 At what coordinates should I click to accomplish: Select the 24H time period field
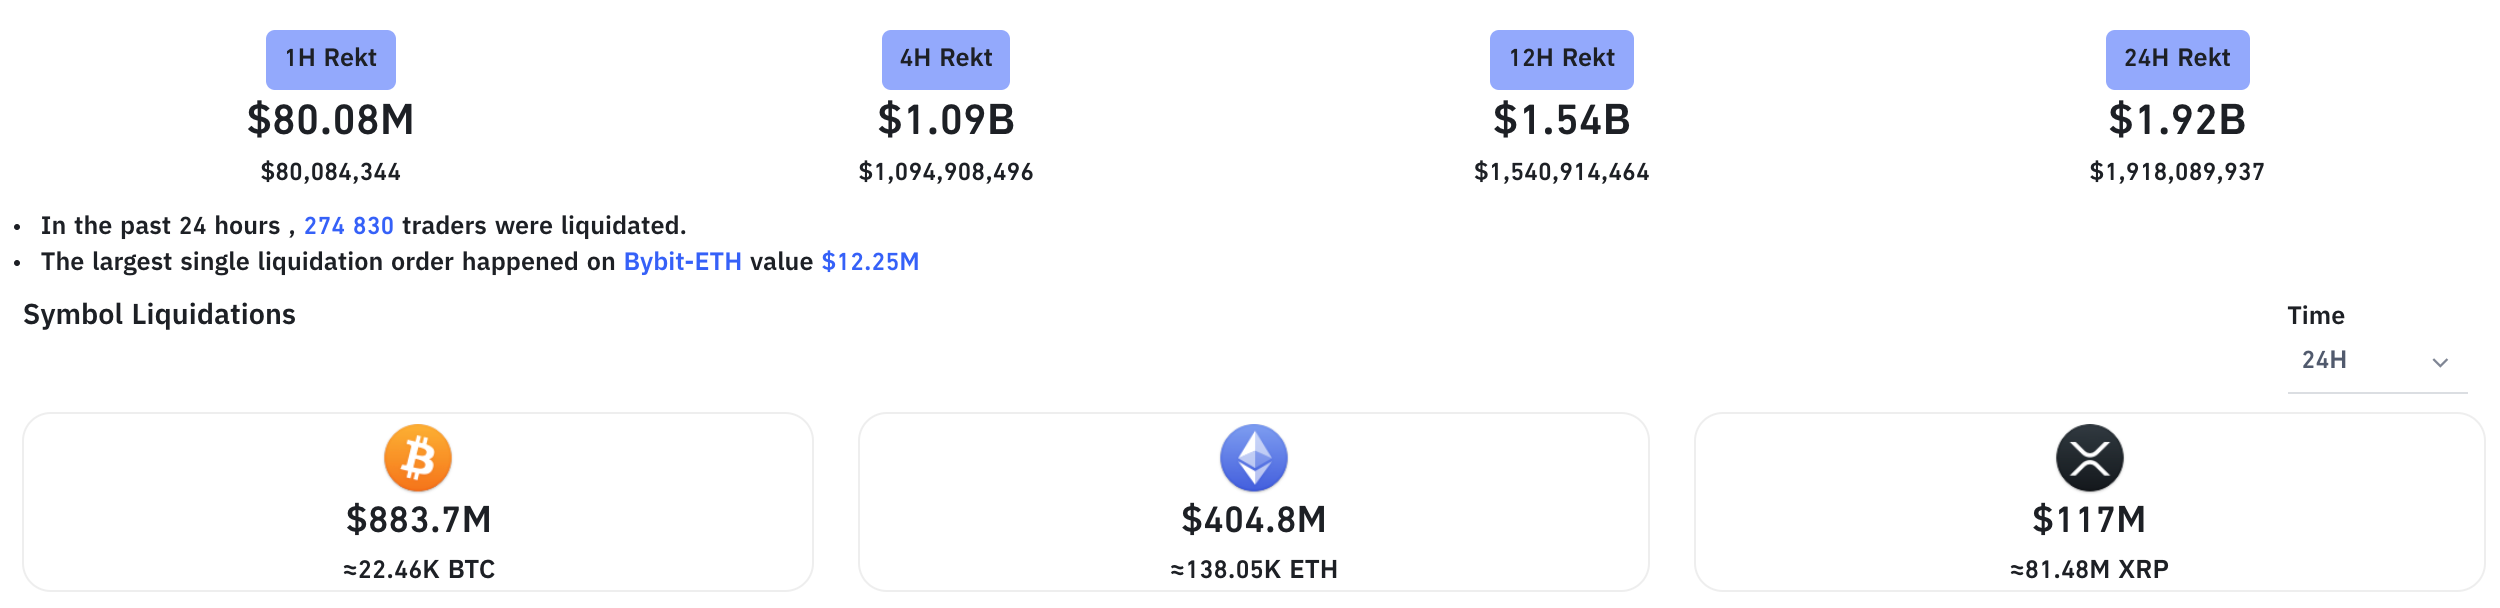pos(2350,360)
